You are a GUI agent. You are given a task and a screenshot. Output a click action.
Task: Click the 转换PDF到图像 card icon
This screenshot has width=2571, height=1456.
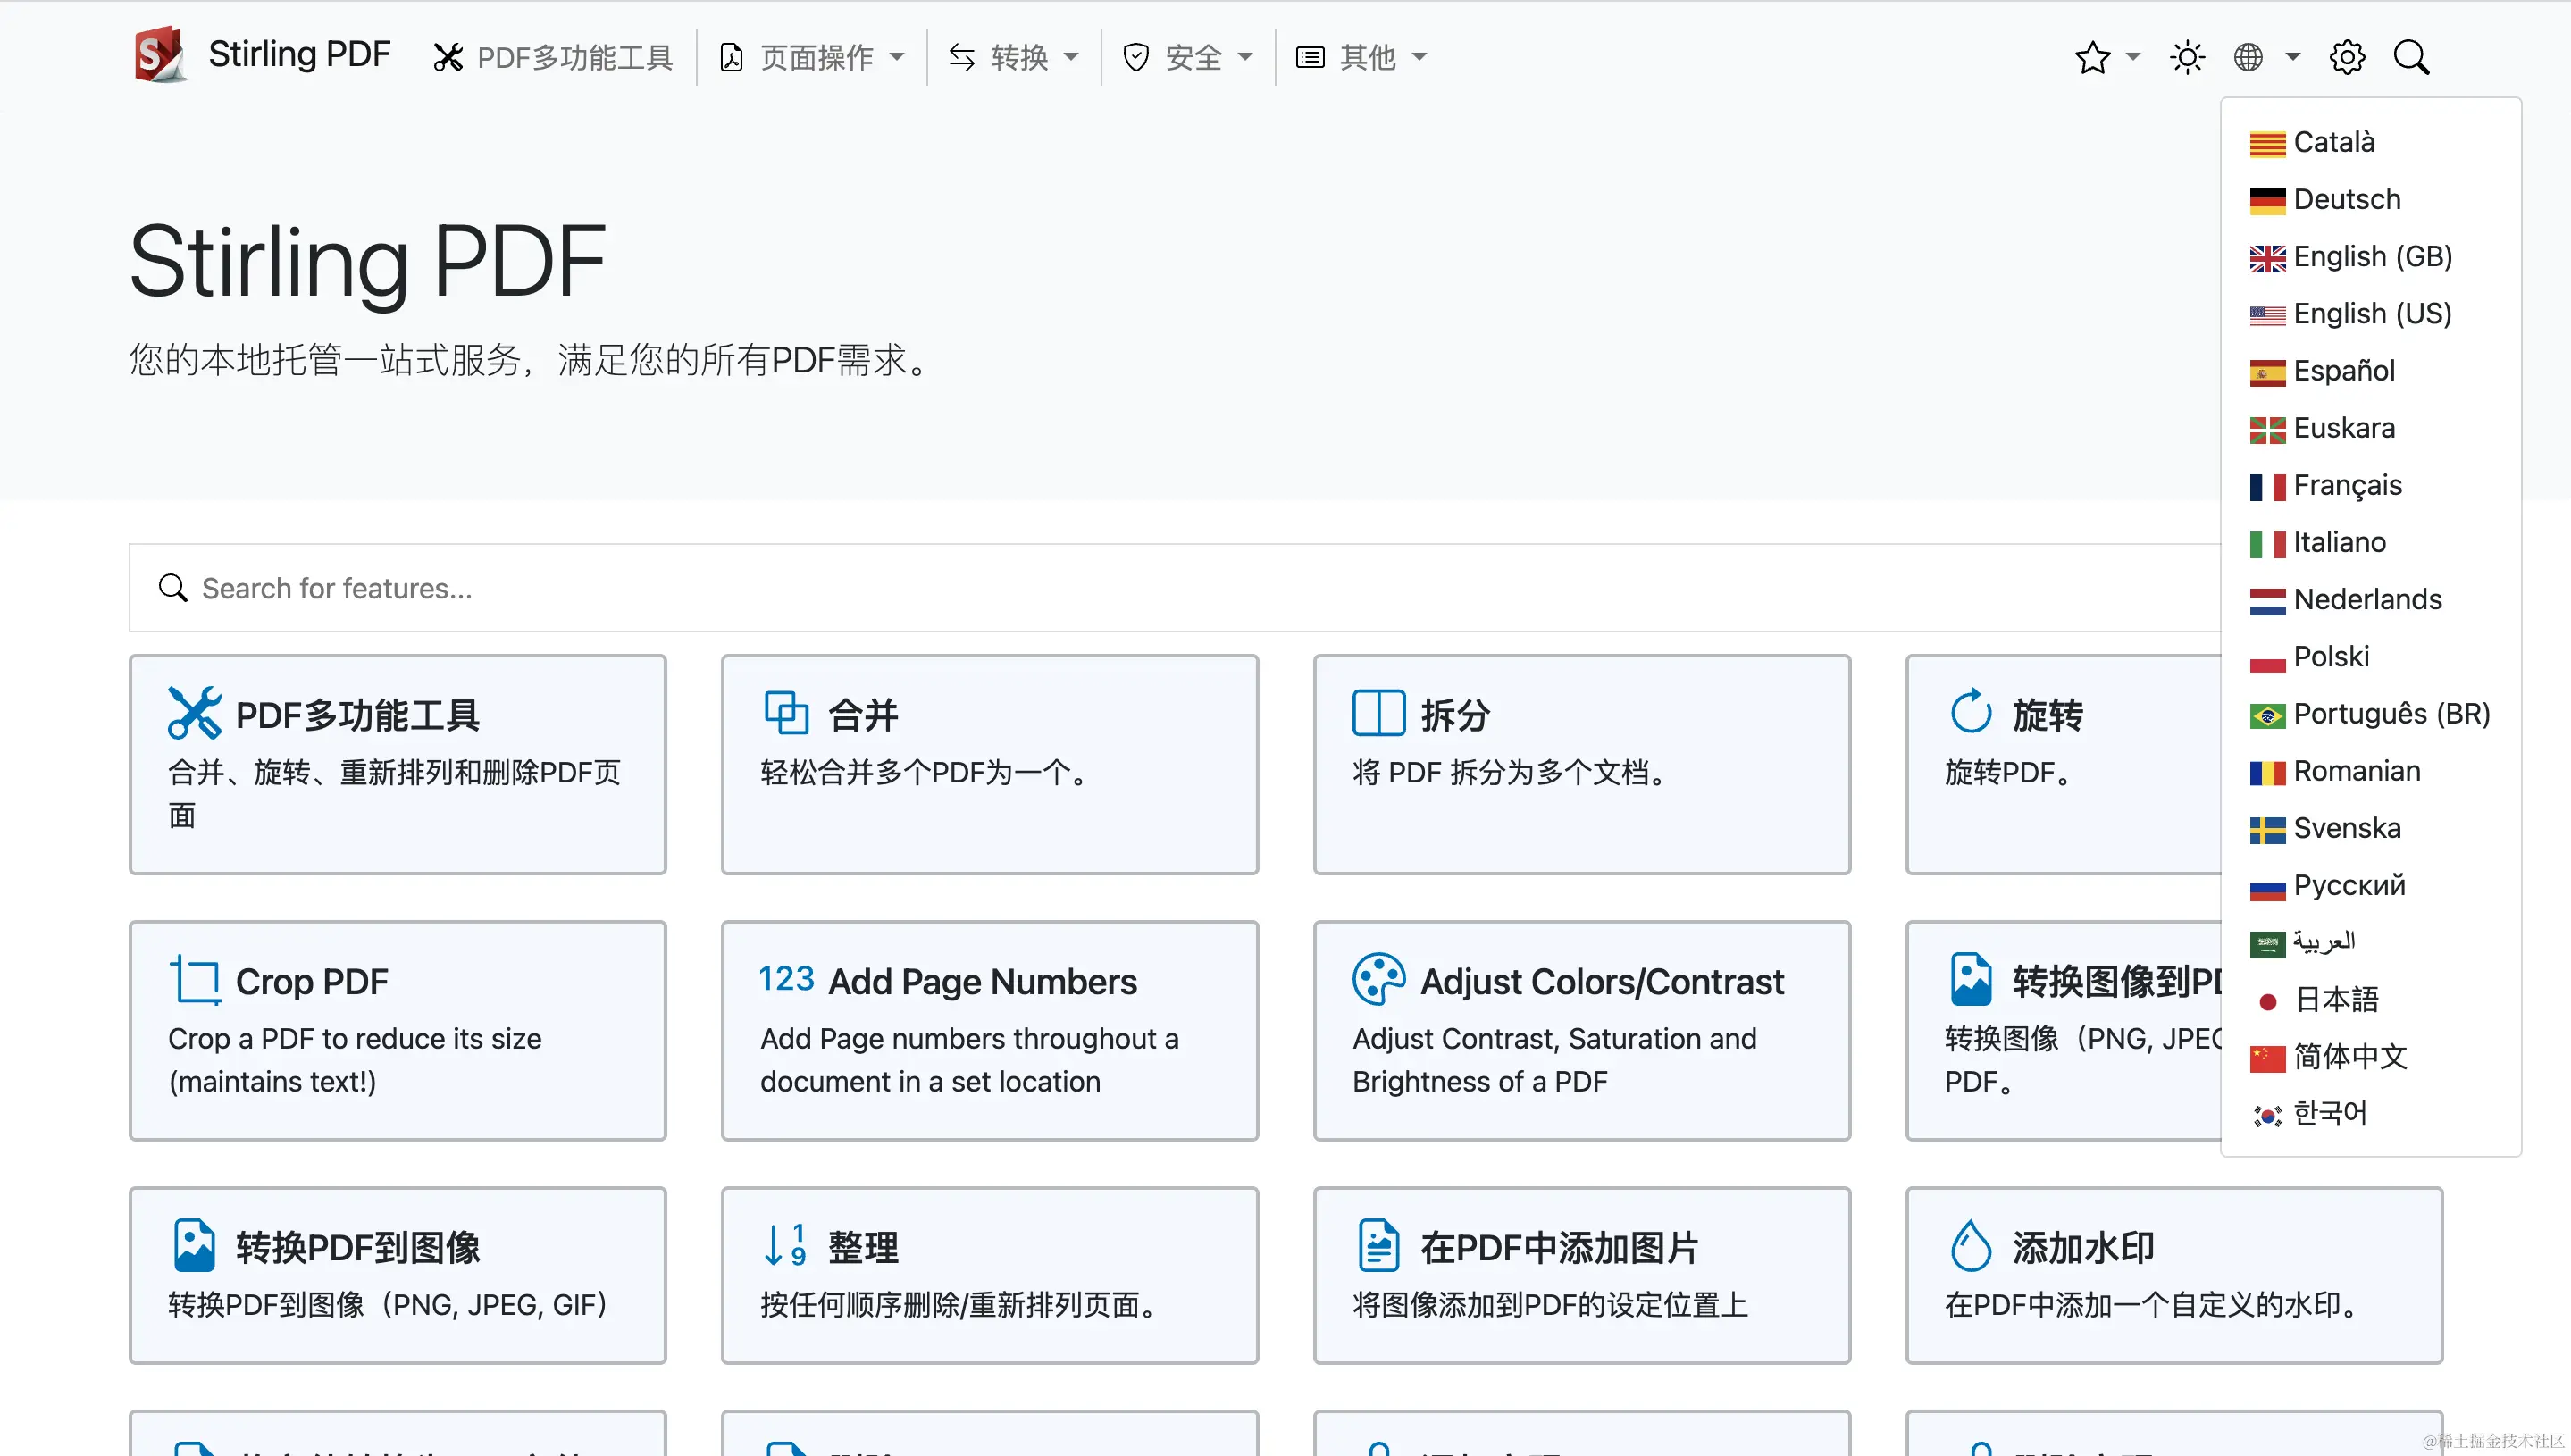pos(195,1245)
